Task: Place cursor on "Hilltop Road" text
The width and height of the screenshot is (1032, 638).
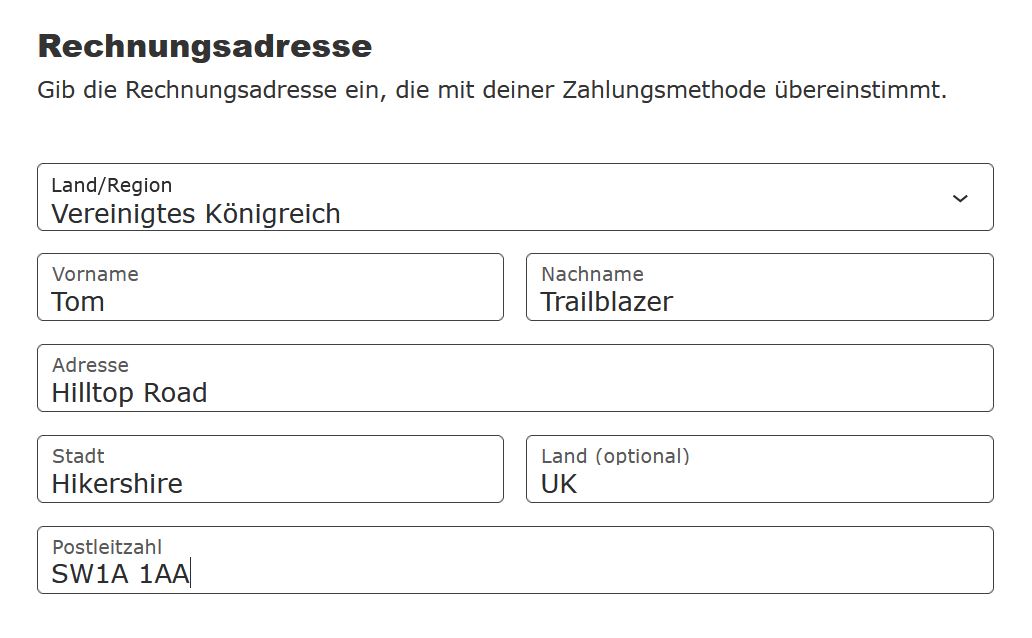Action: (x=129, y=393)
